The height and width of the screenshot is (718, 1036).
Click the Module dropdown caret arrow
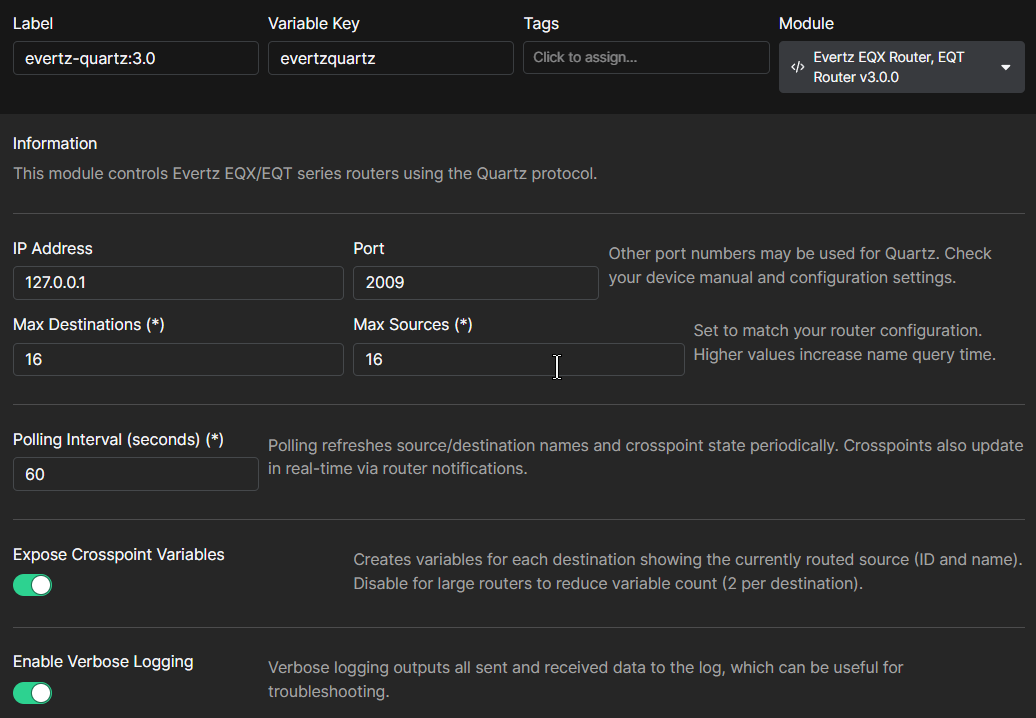click(1006, 67)
